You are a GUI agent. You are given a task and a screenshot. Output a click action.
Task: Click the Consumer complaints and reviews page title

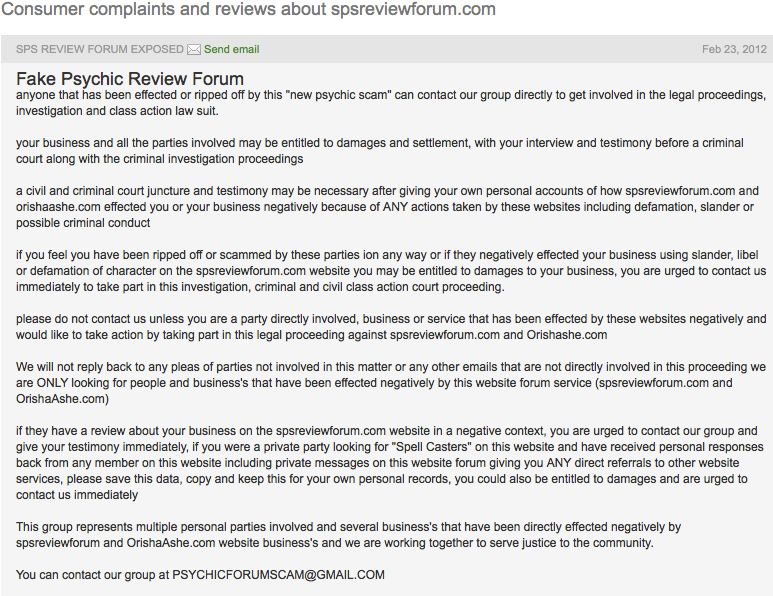click(248, 9)
